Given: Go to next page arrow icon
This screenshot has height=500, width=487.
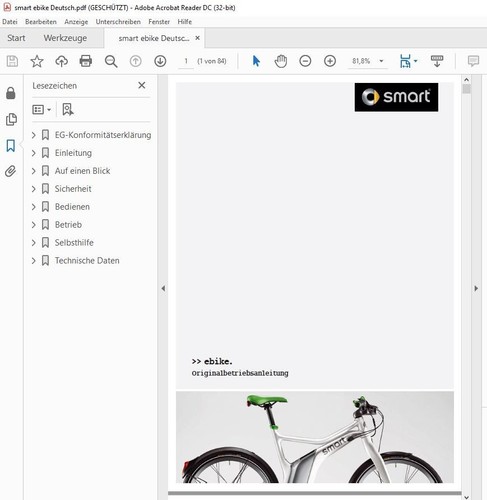Looking at the screenshot, I should tap(160, 61).
